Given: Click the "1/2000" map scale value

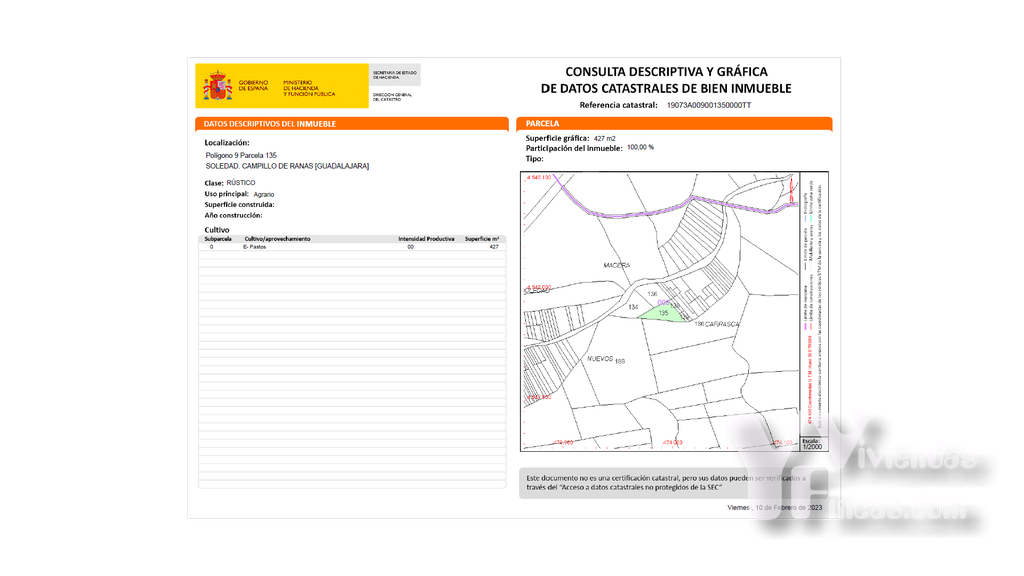Looking at the screenshot, I should coord(812,447).
